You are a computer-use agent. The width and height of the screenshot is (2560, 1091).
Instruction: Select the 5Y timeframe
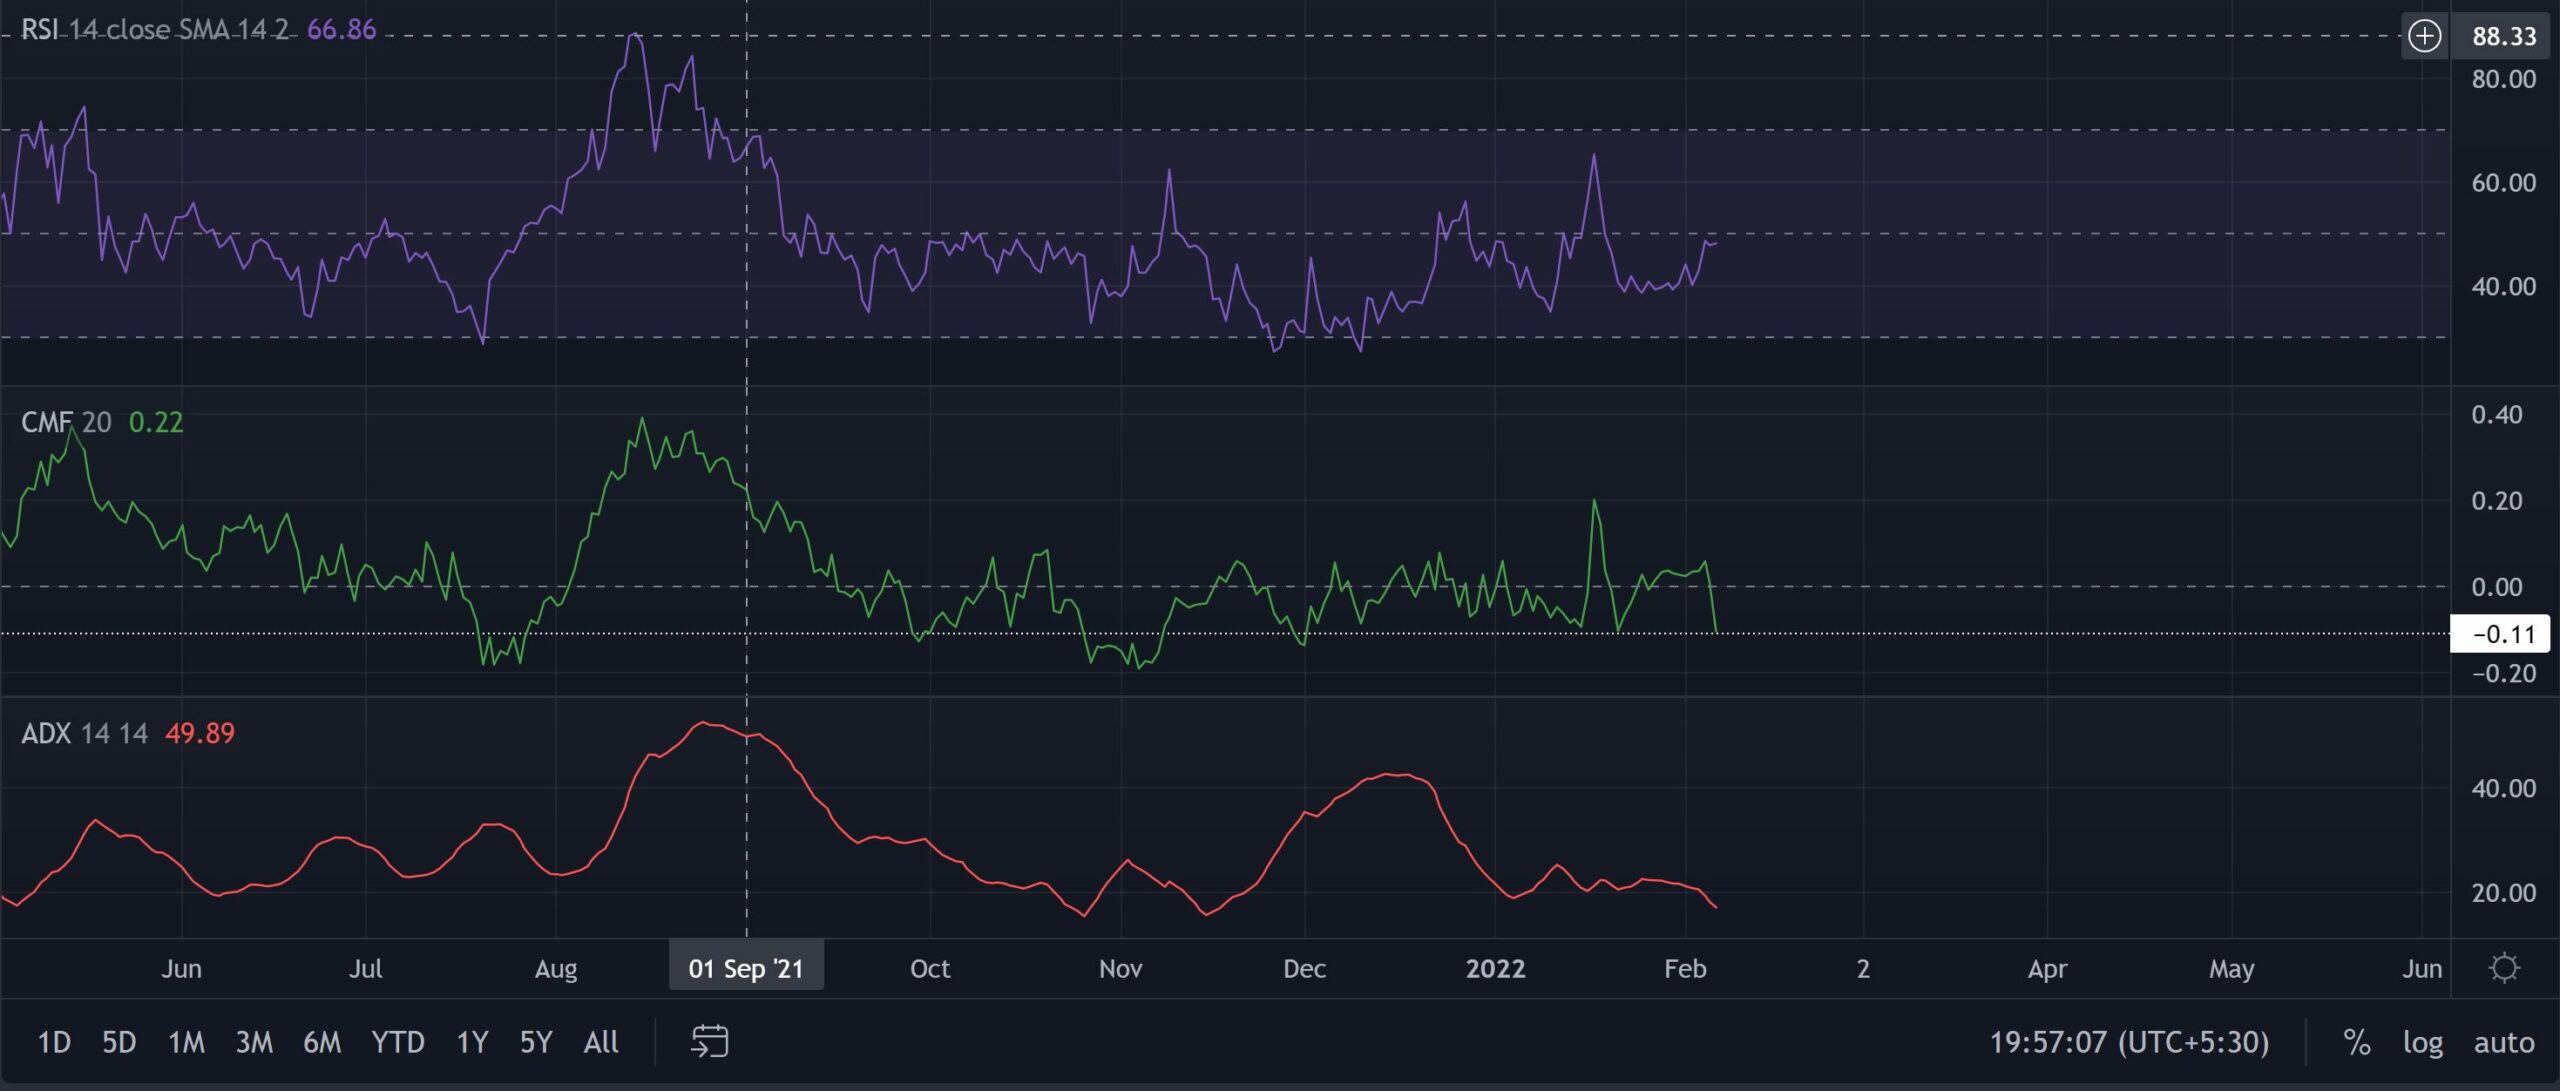(x=536, y=1041)
